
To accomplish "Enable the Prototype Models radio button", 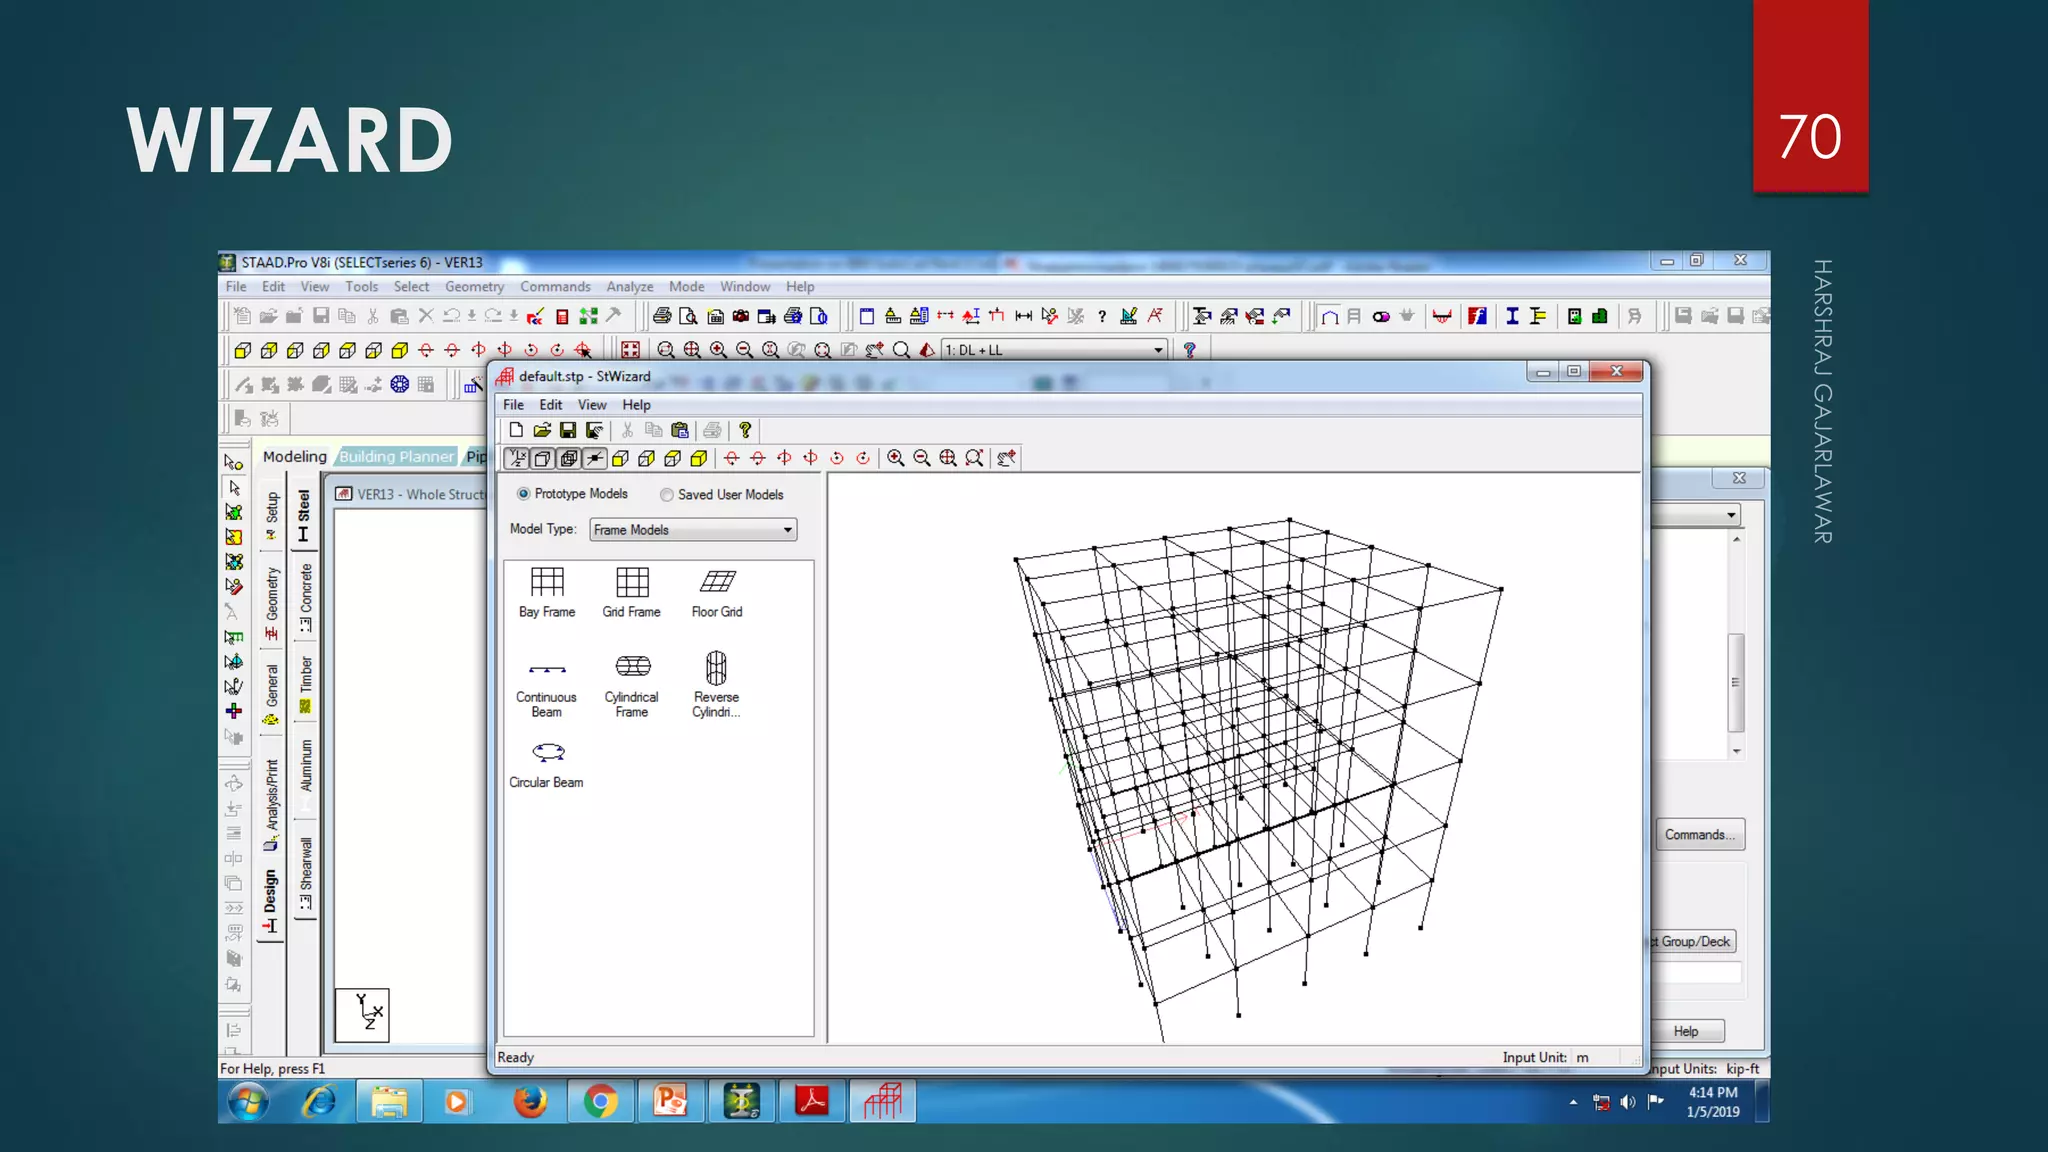I will point(523,494).
